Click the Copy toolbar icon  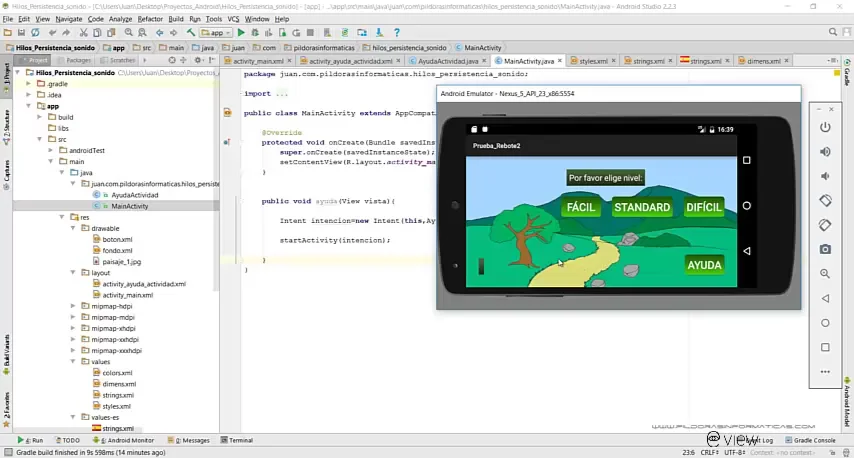tap(97, 33)
